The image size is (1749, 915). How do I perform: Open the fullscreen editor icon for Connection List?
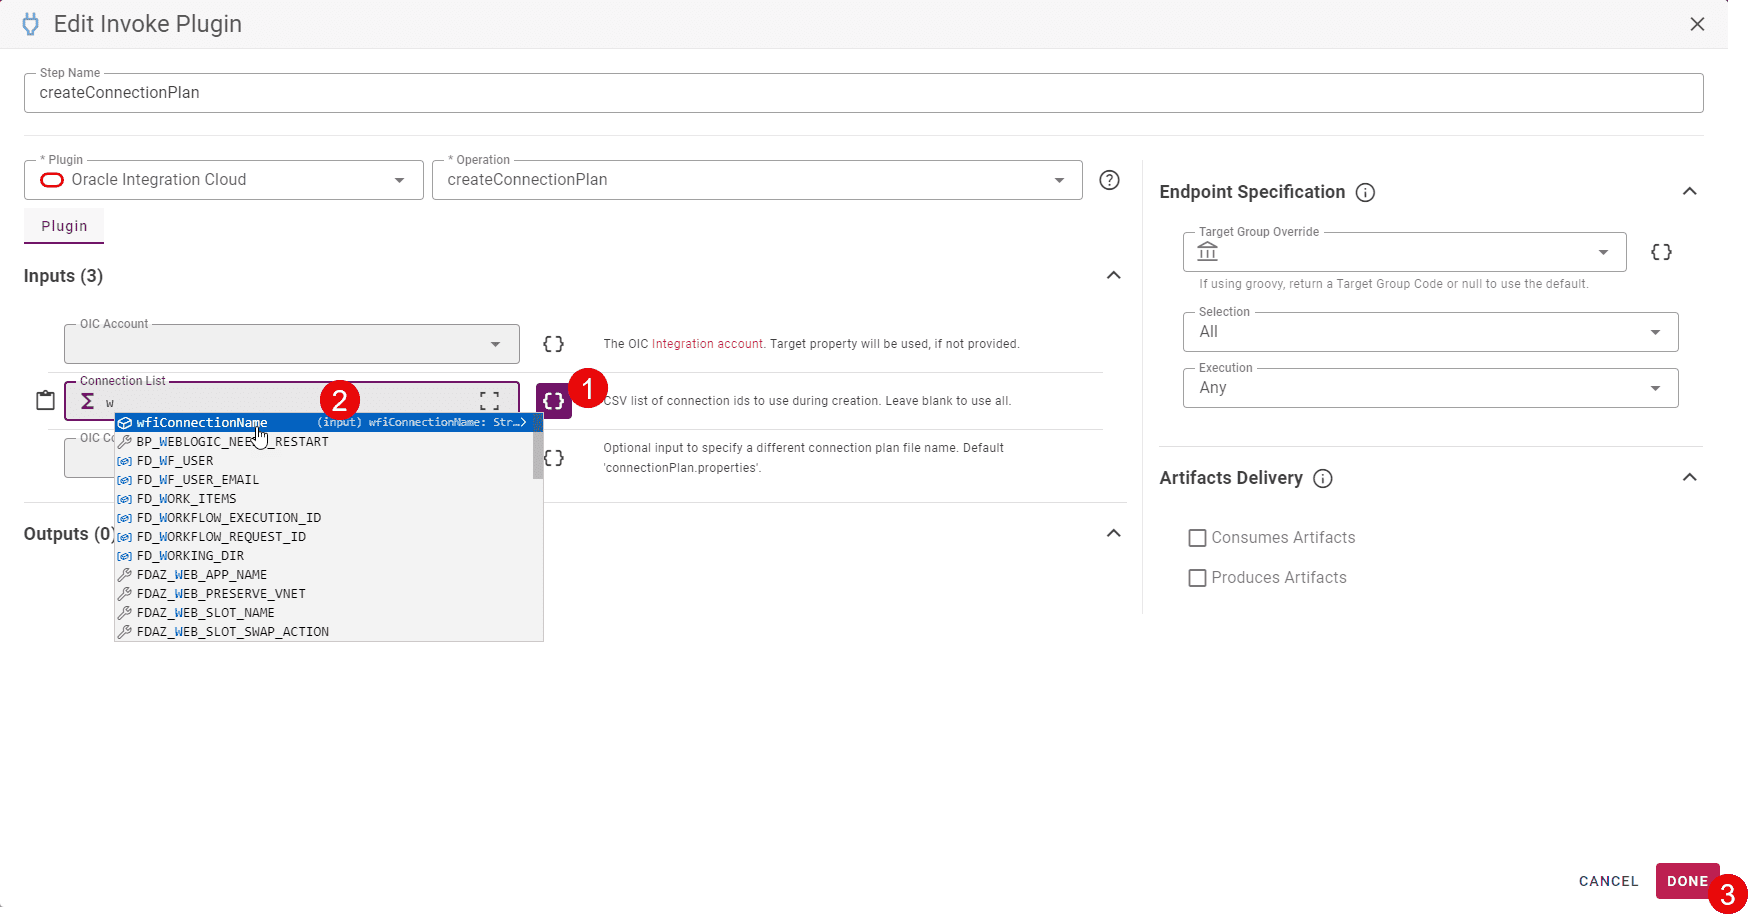point(490,400)
